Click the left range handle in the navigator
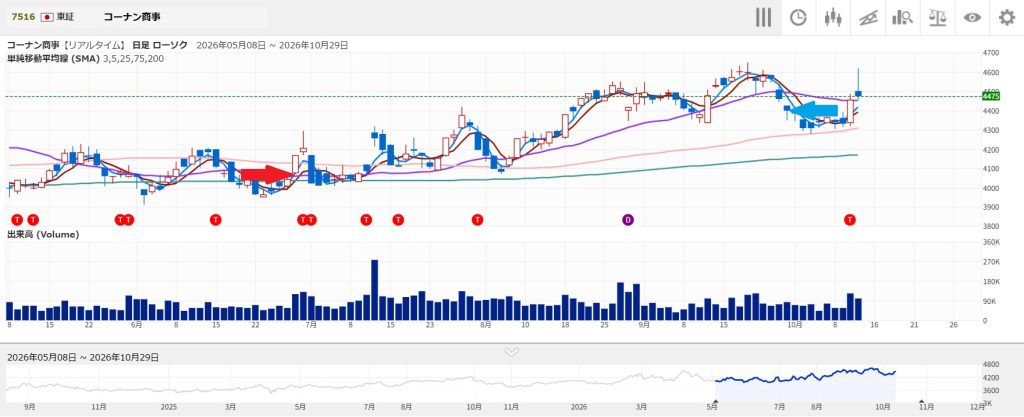The width and height of the screenshot is (1024, 417). coord(716,401)
